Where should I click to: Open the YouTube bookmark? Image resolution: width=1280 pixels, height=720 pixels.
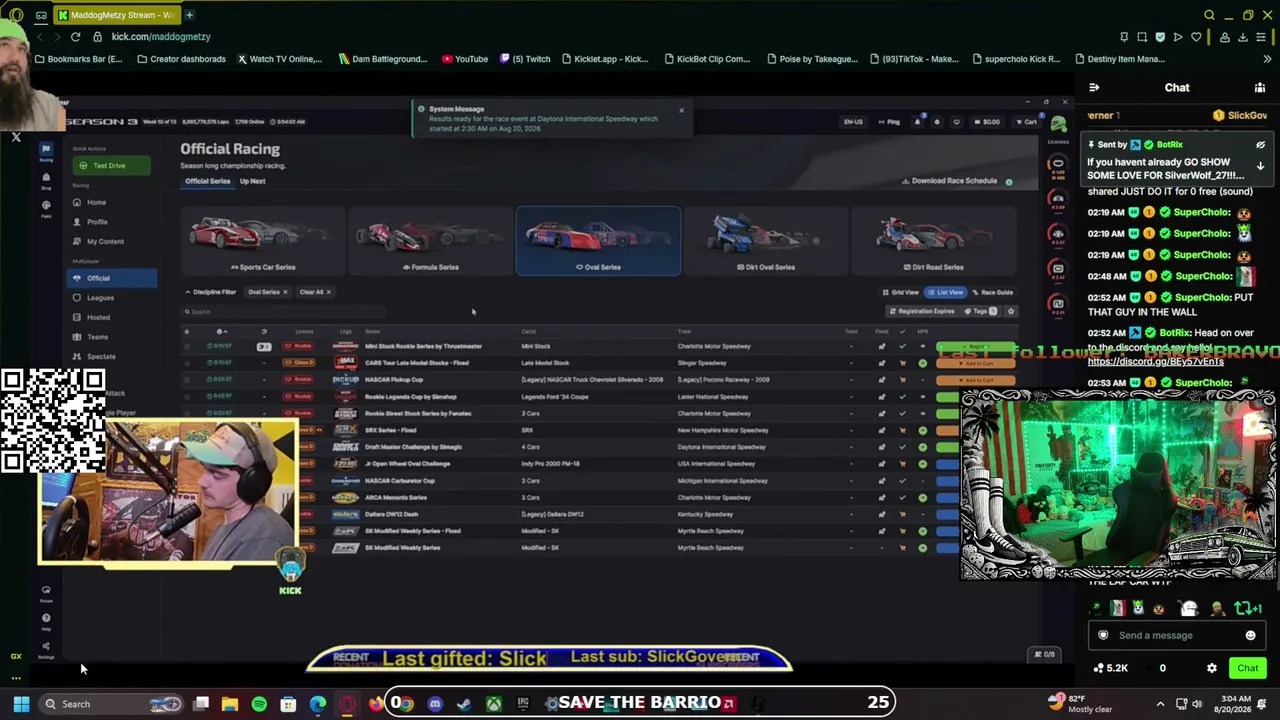(x=465, y=59)
